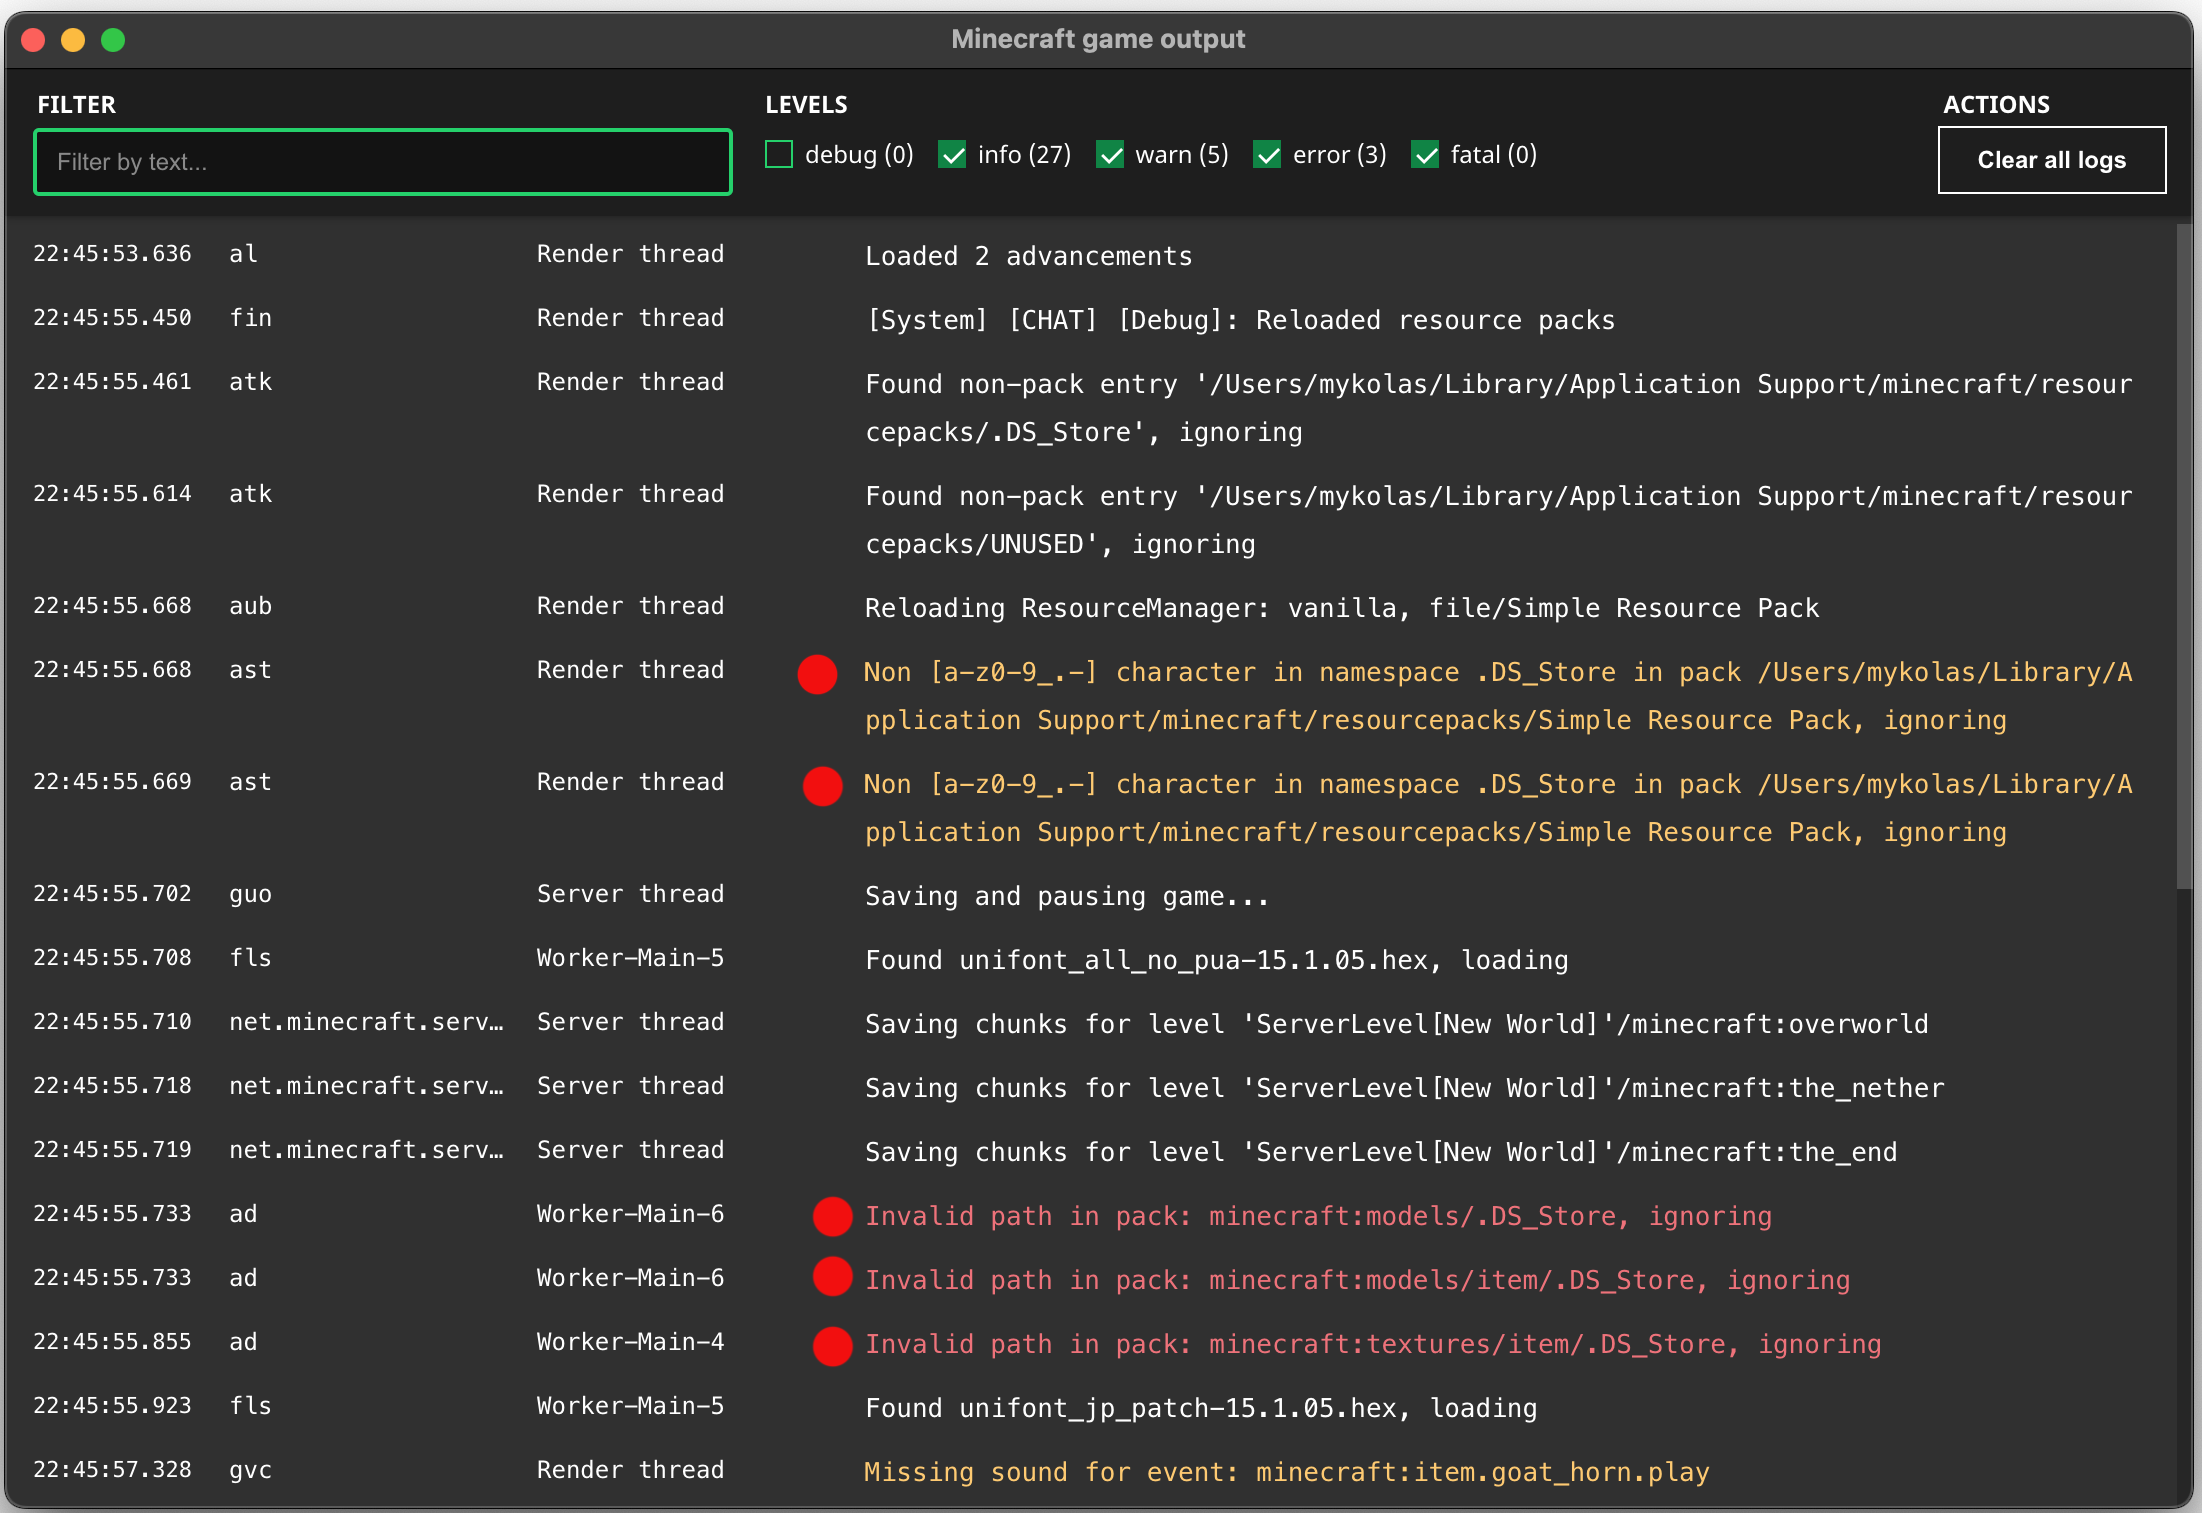This screenshot has height=1513, width=2202.
Task: Click the Reloading ResourceManager log message
Action: 1341,608
